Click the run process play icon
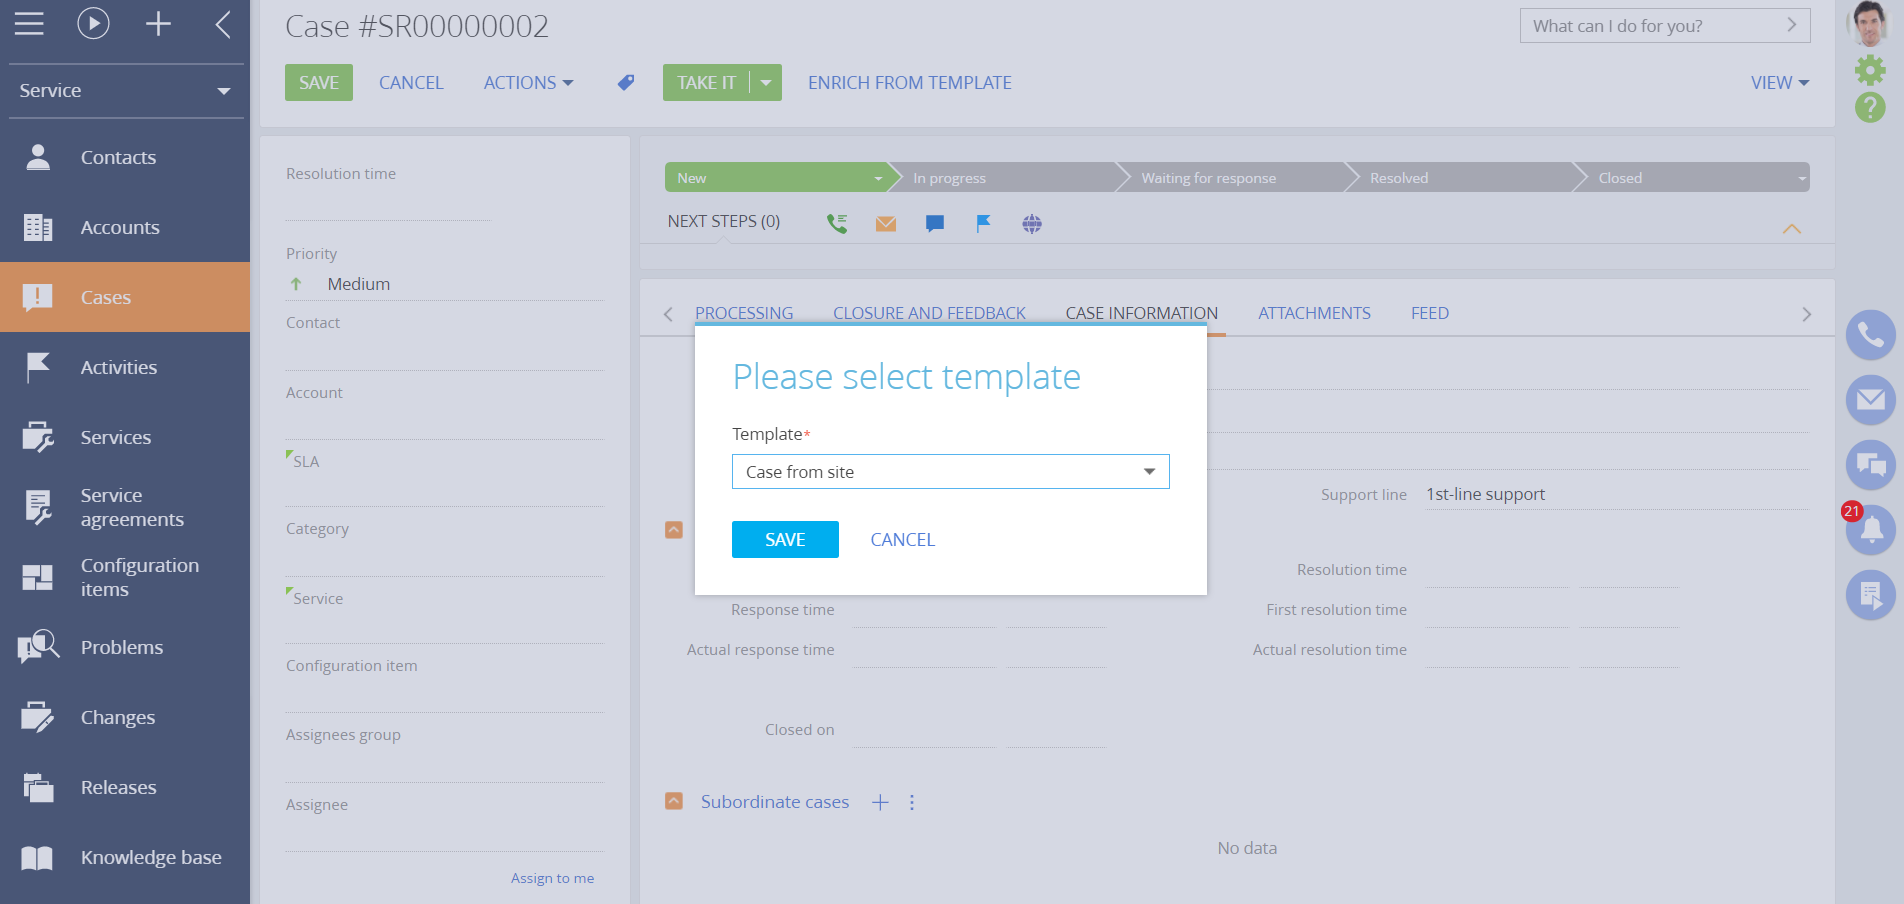Viewport: 1904px width, 904px height. click(x=93, y=24)
